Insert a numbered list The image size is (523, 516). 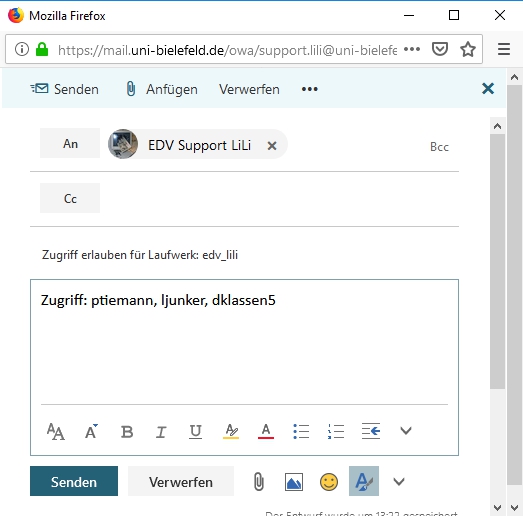336,431
